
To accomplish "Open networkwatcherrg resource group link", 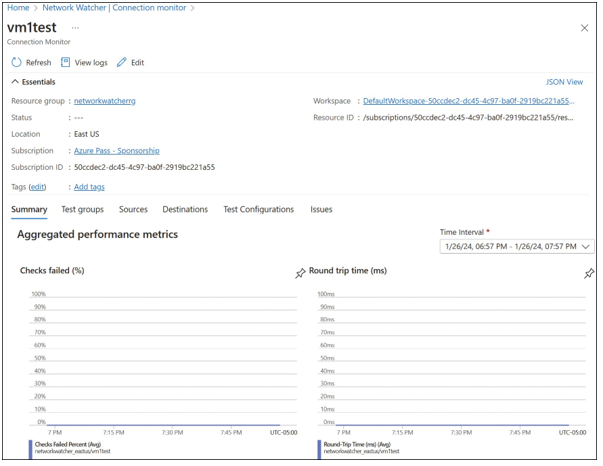I will [x=105, y=101].
